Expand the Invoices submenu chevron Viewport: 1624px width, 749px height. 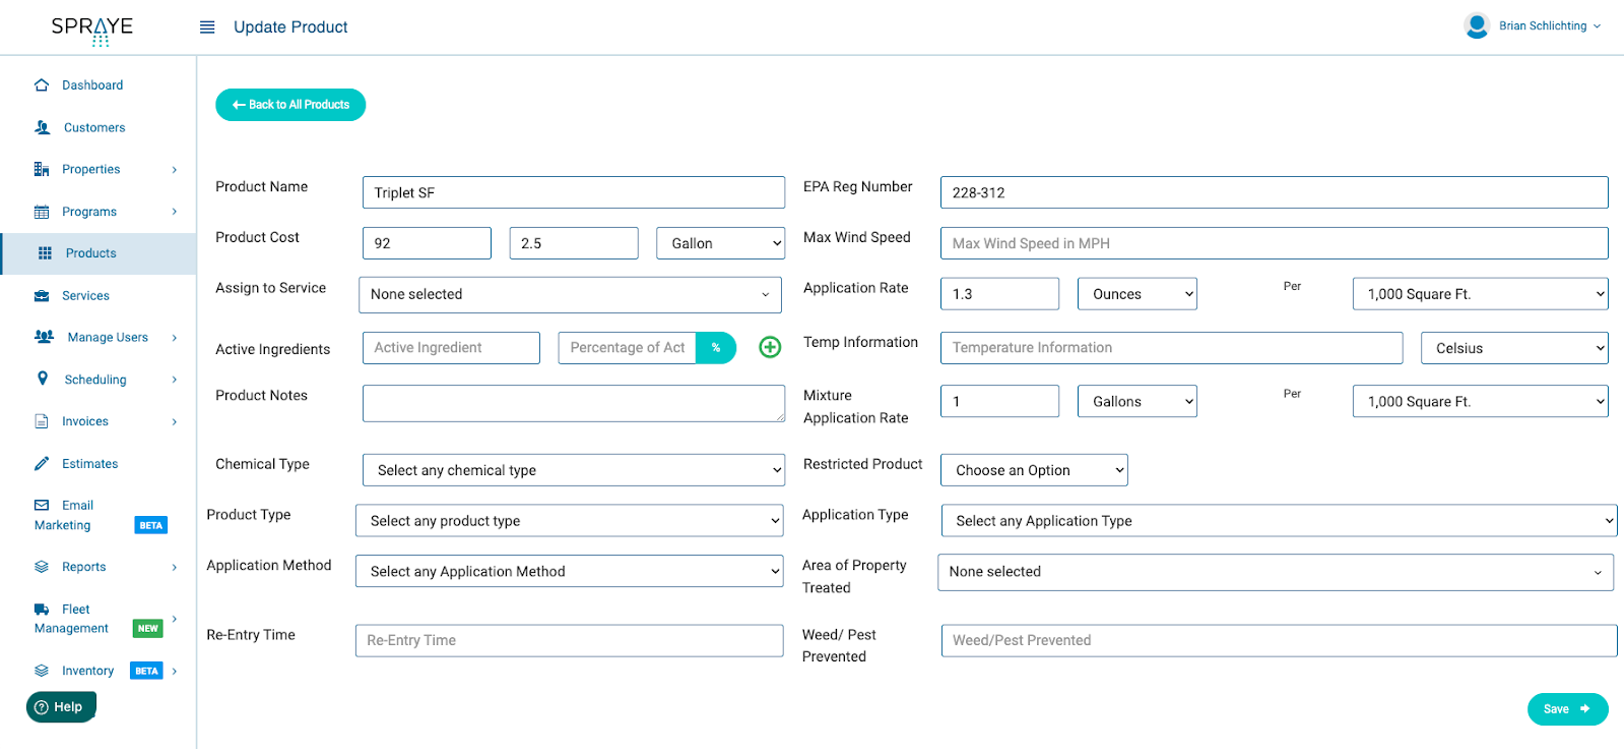174,422
